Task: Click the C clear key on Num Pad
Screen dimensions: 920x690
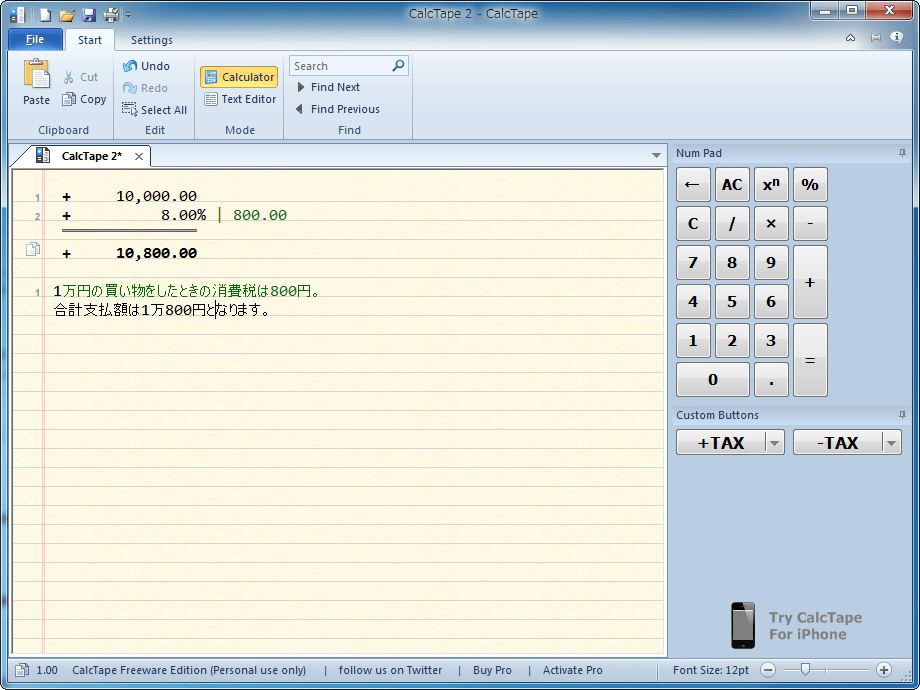Action: [x=693, y=224]
